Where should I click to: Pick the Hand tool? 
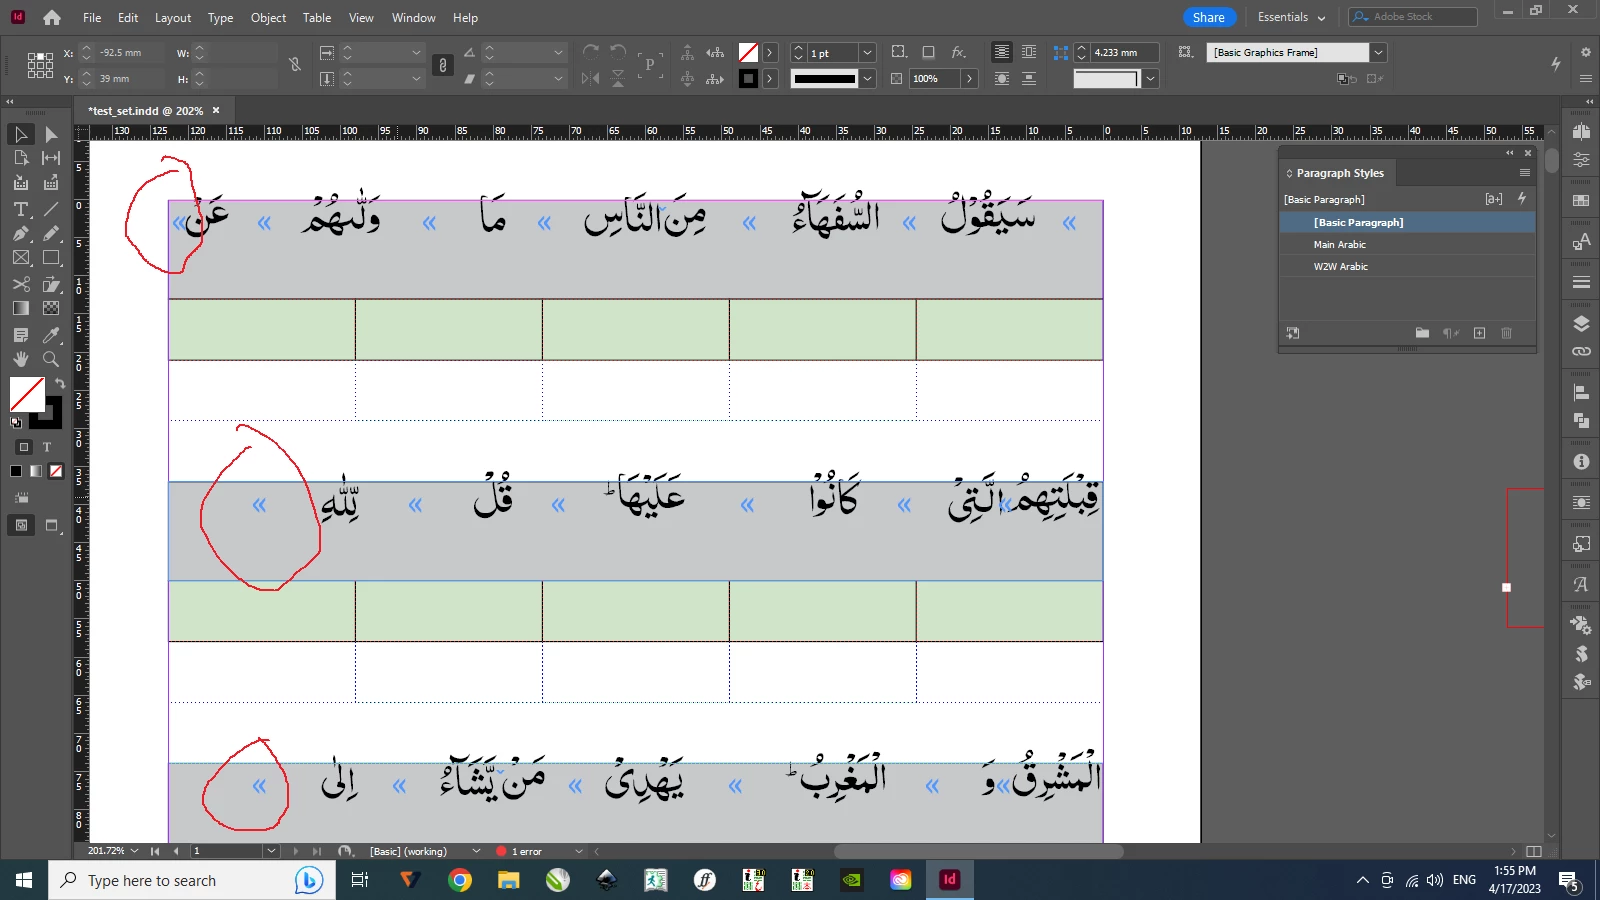click(21, 359)
